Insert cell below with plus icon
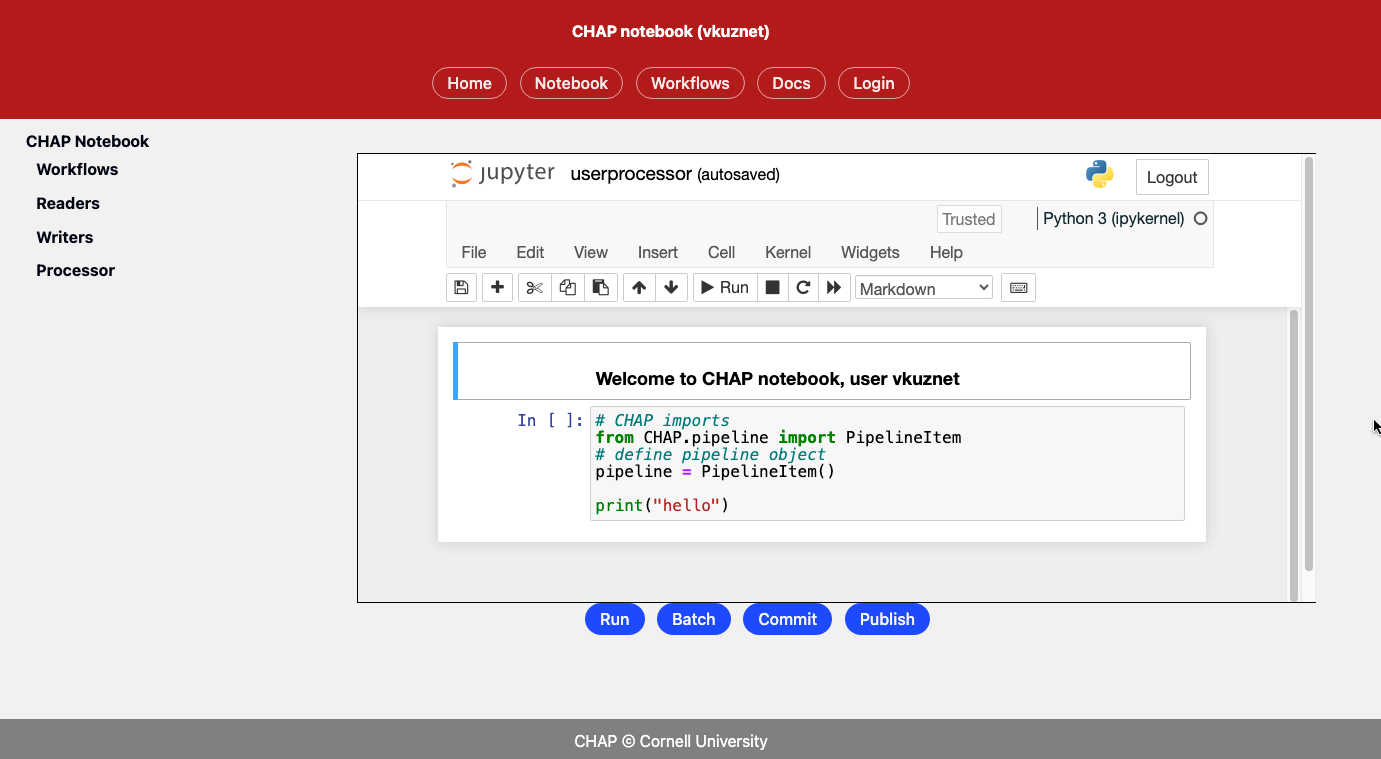 (x=497, y=288)
